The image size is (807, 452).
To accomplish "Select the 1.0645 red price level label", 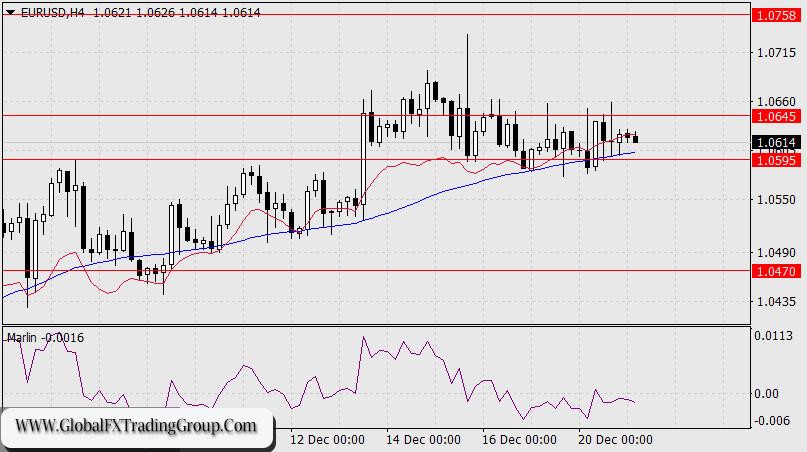I will (x=777, y=116).
